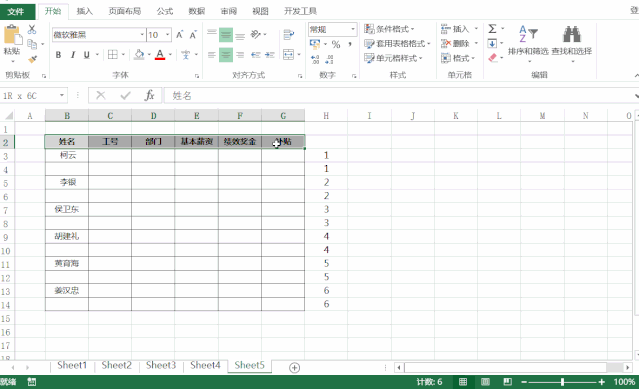Viewport: 639px width, 389px height.
Task: Toggle Underline formatting
Action: point(86,55)
